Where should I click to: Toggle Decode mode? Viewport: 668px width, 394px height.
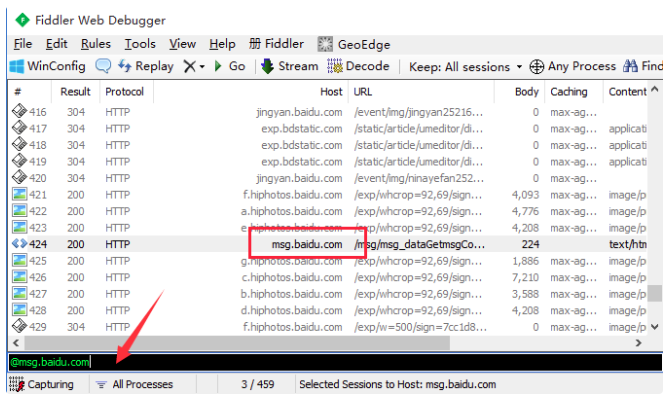(x=358, y=66)
